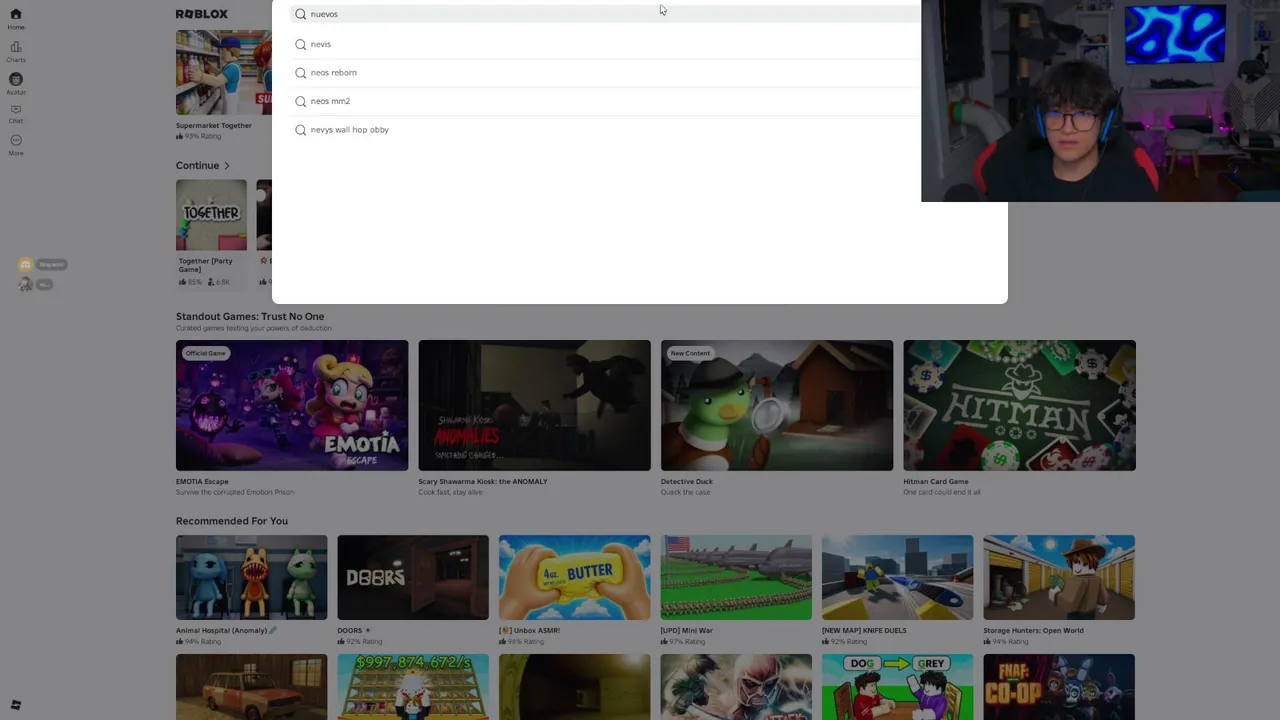Screen dimensions: 1280x720
Task: Open the DOORS game thumbnail
Action: tap(413, 577)
